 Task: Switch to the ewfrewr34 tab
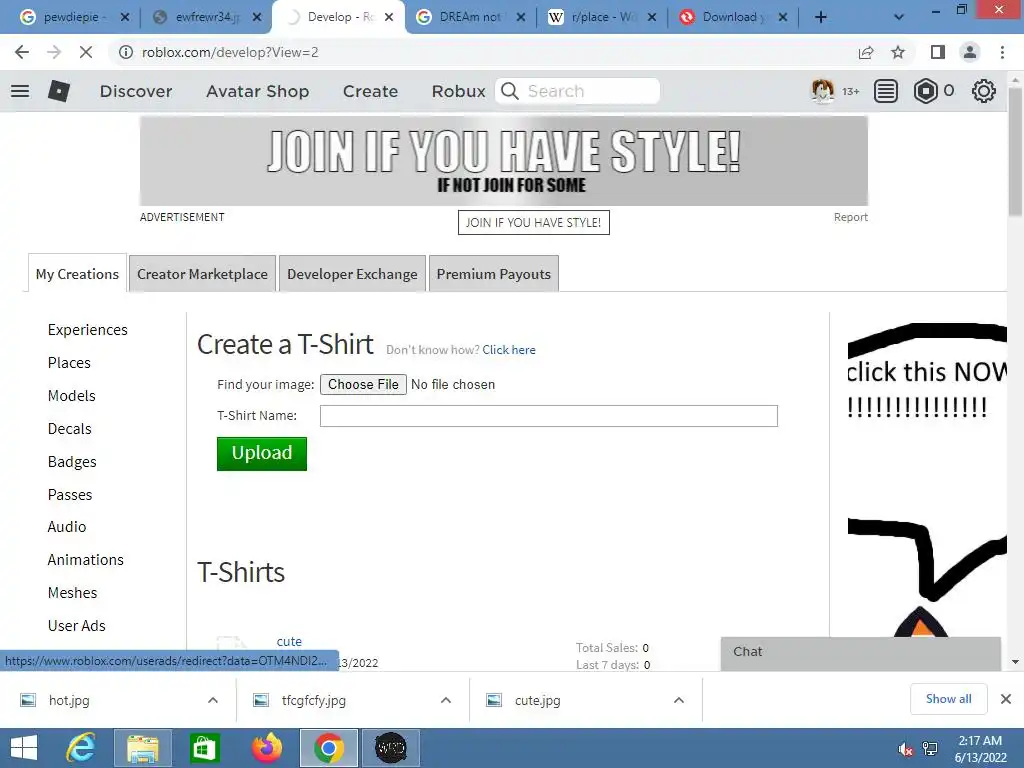[x=206, y=17]
